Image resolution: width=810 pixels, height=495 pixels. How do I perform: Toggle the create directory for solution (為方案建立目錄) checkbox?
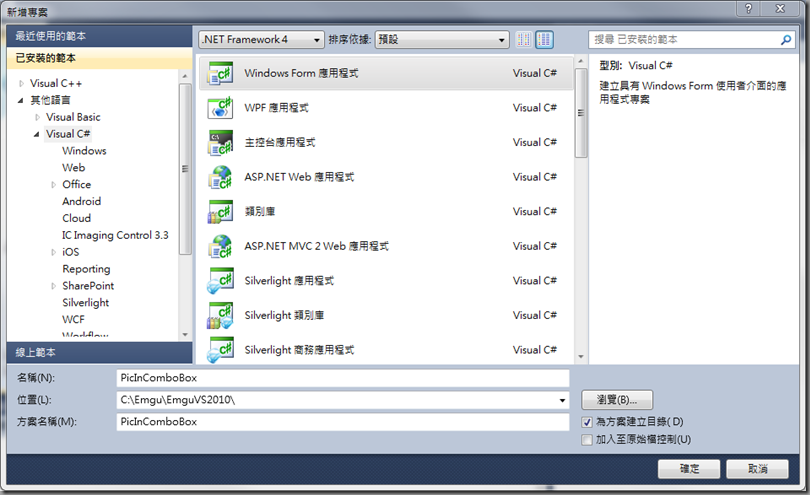tap(587, 422)
